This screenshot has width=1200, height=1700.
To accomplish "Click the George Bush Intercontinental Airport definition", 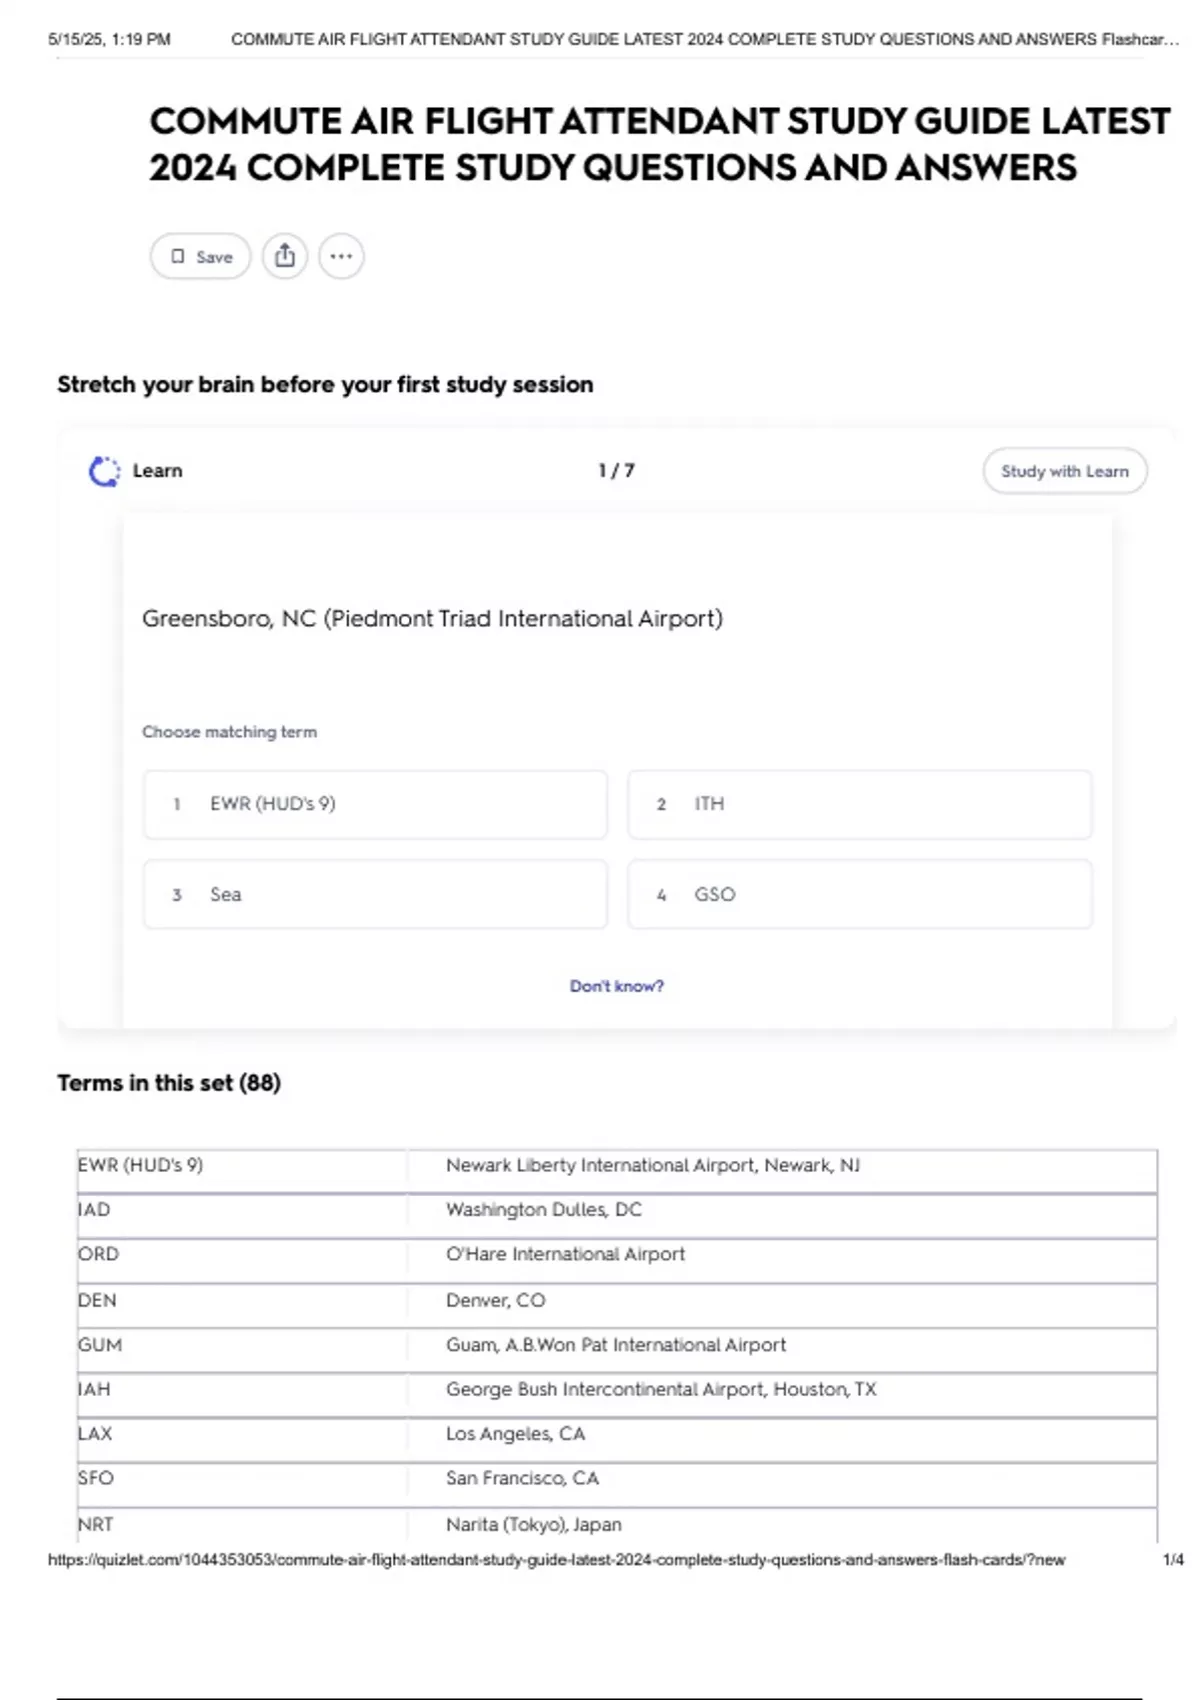I will point(660,1389).
